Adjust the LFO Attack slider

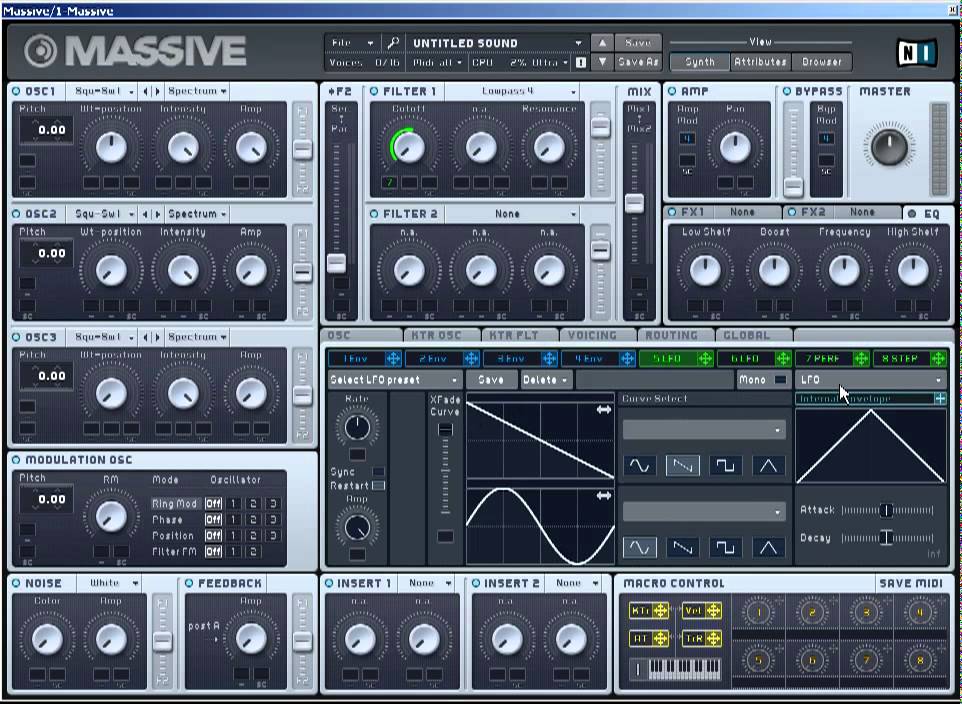886,510
